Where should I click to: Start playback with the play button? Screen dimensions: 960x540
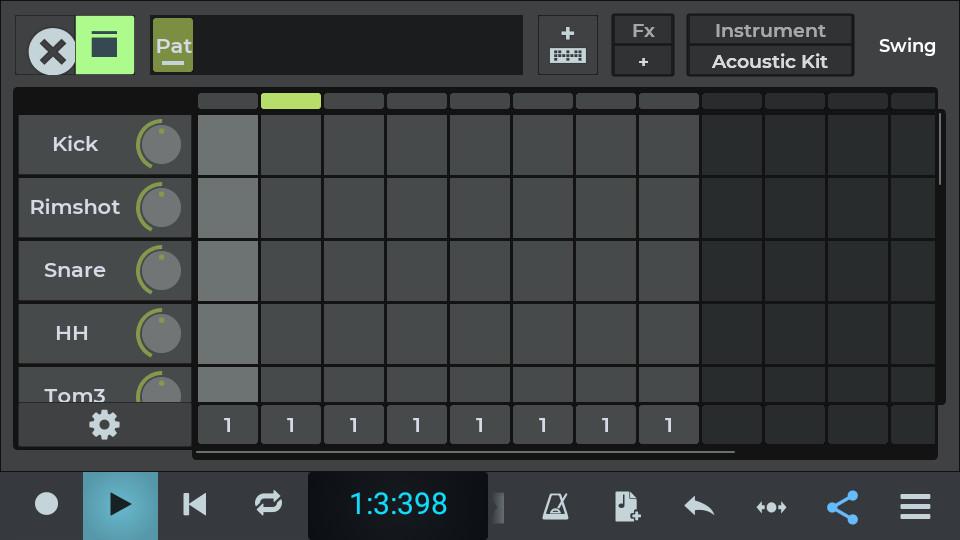pyautogui.click(x=120, y=505)
